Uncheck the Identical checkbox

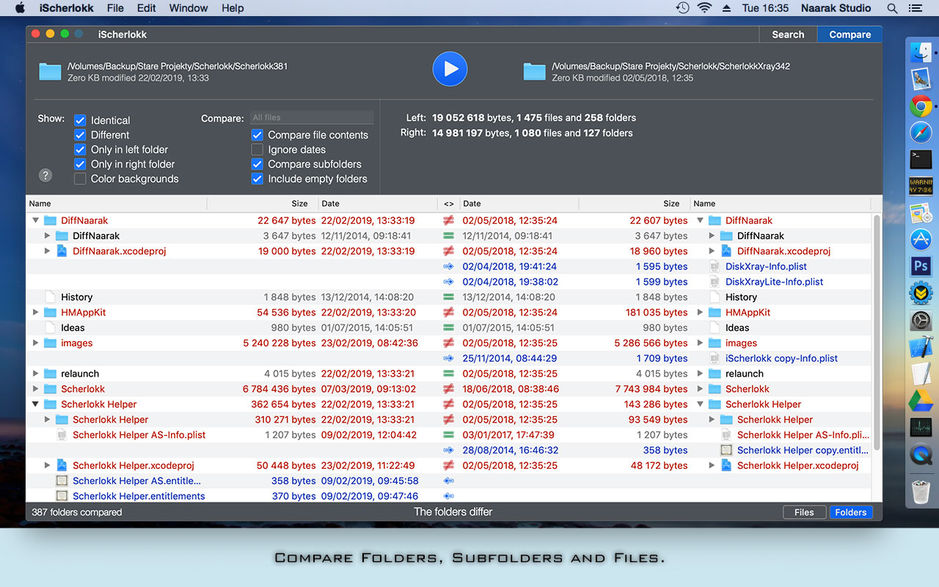tap(80, 120)
